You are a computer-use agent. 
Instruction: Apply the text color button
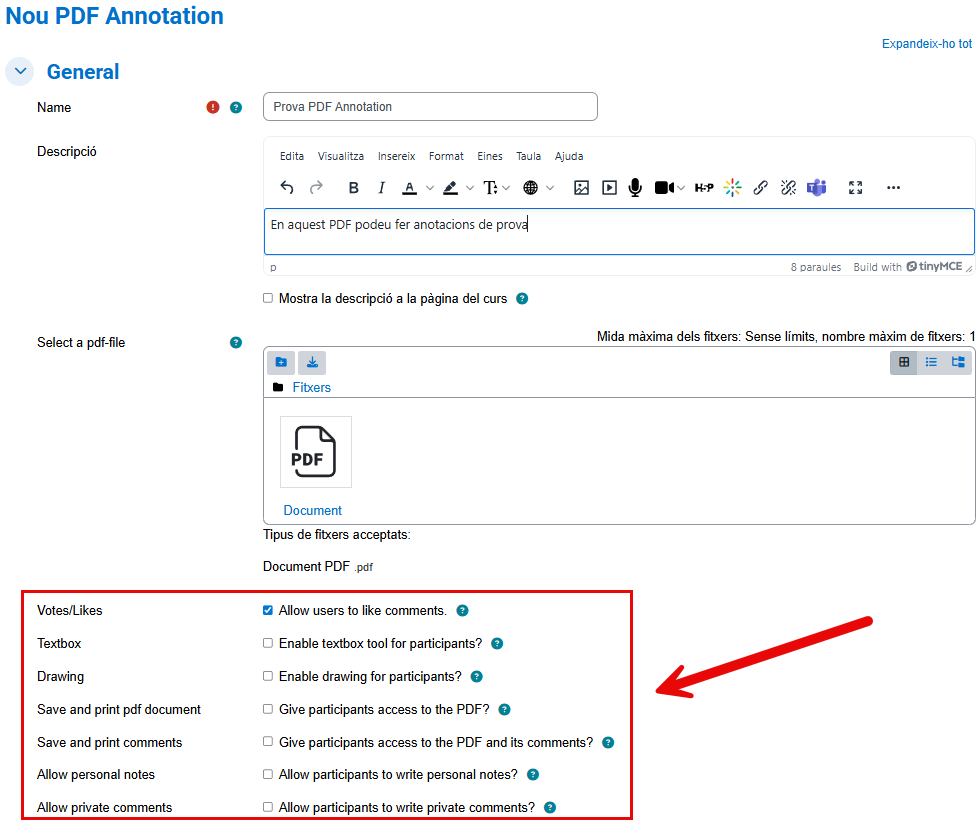[x=409, y=188]
